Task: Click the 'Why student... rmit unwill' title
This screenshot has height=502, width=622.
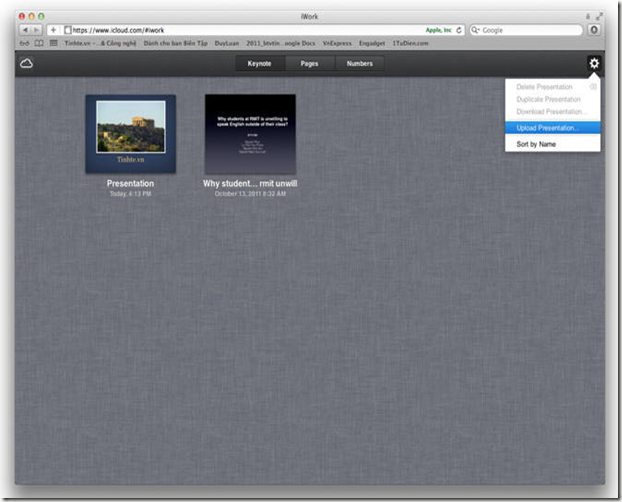Action: point(250,183)
